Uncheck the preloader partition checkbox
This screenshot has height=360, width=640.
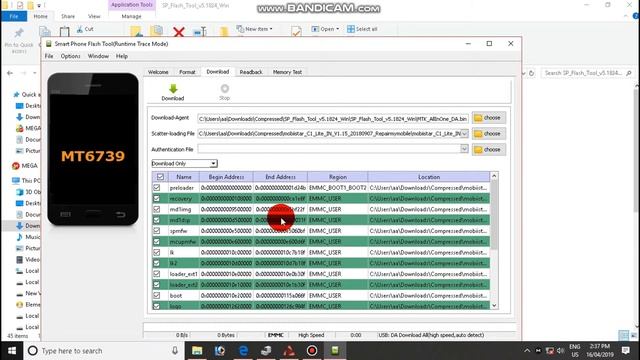pyautogui.click(x=157, y=188)
